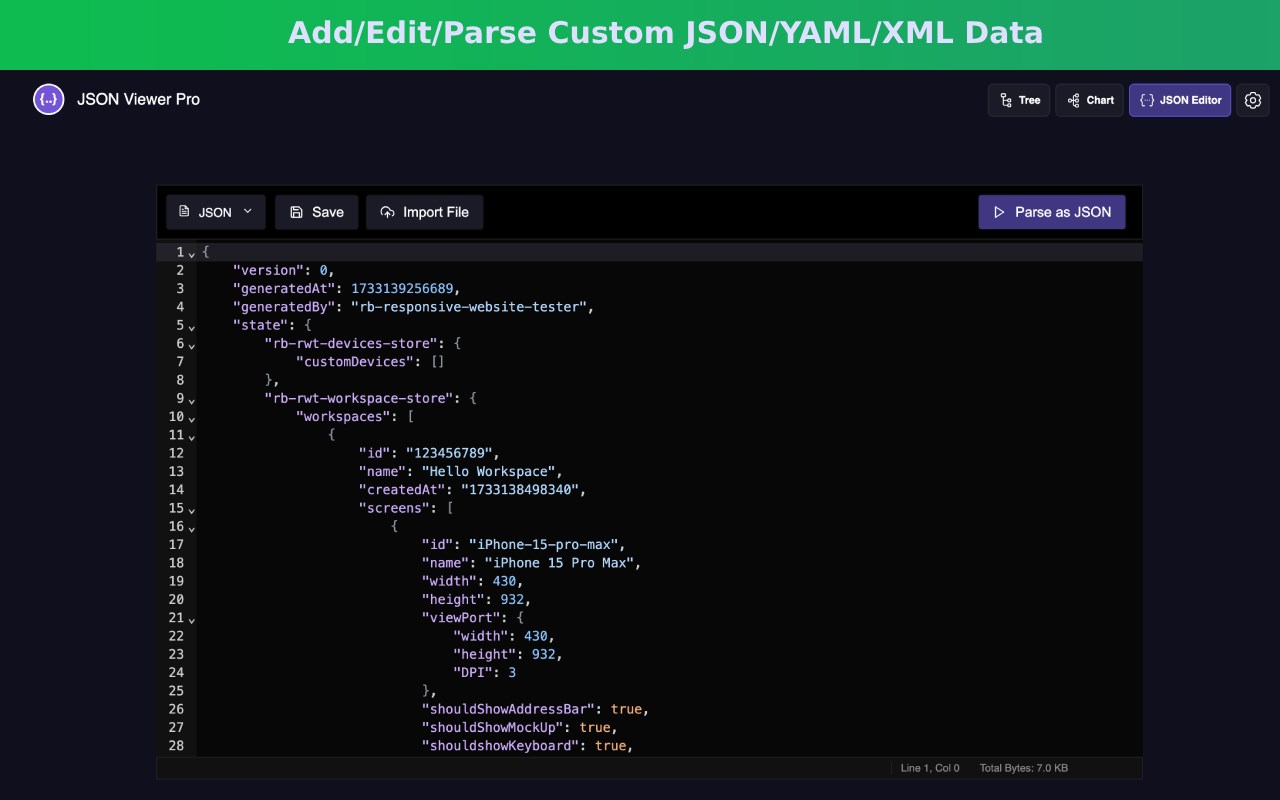Open settings via the gear icon
This screenshot has height=800, width=1280.
(x=1253, y=100)
